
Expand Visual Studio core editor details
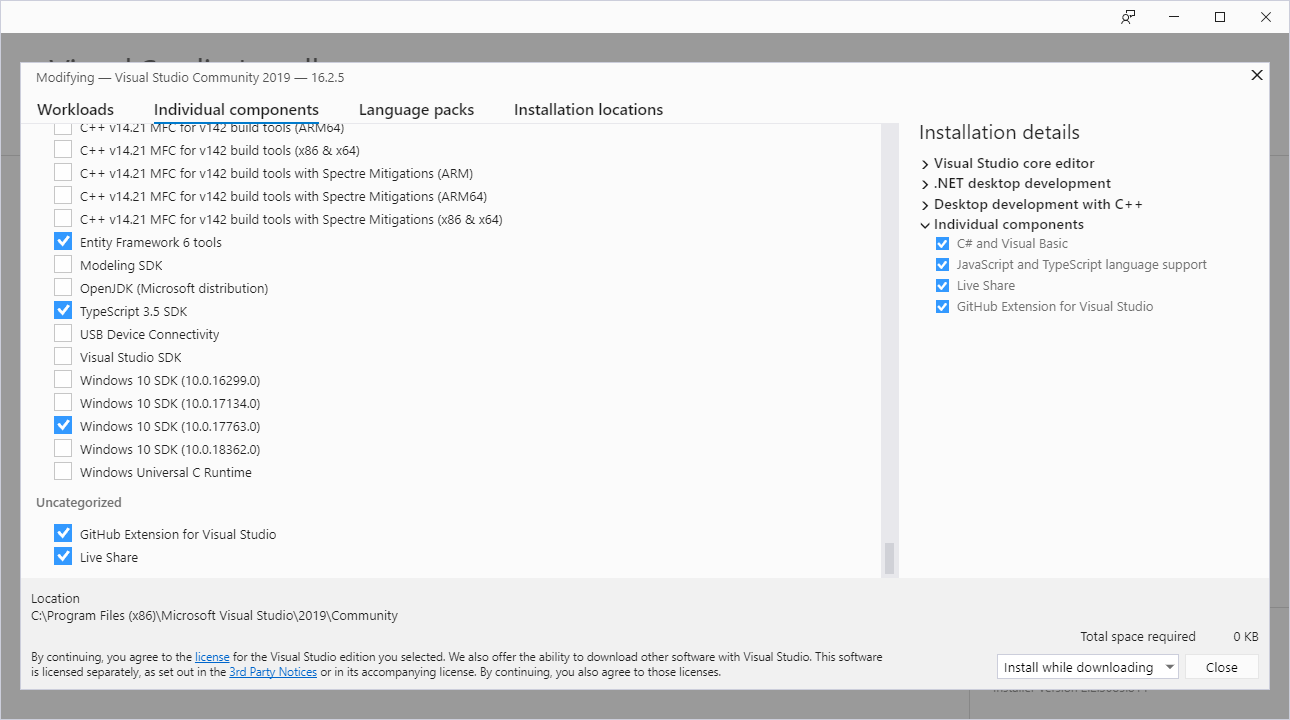pyautogui.click(x=925, y=163)
